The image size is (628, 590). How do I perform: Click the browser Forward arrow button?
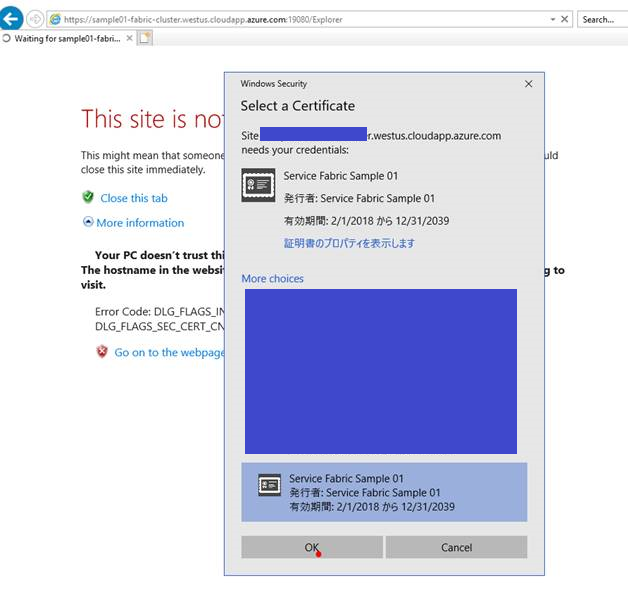[x=35, y=19]
